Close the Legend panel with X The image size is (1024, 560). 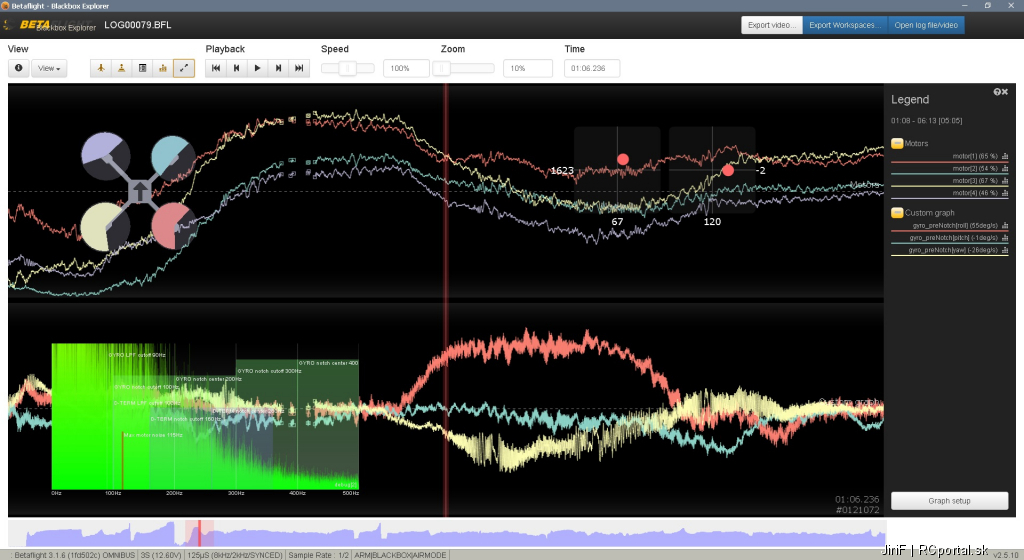(1005, 92)
